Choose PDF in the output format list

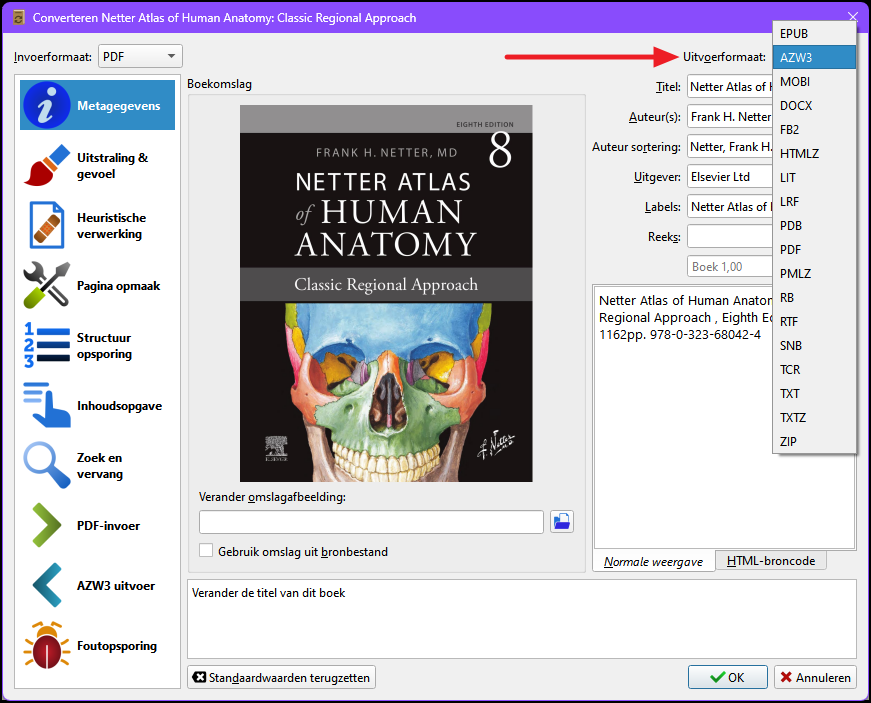tap(814, 249)
